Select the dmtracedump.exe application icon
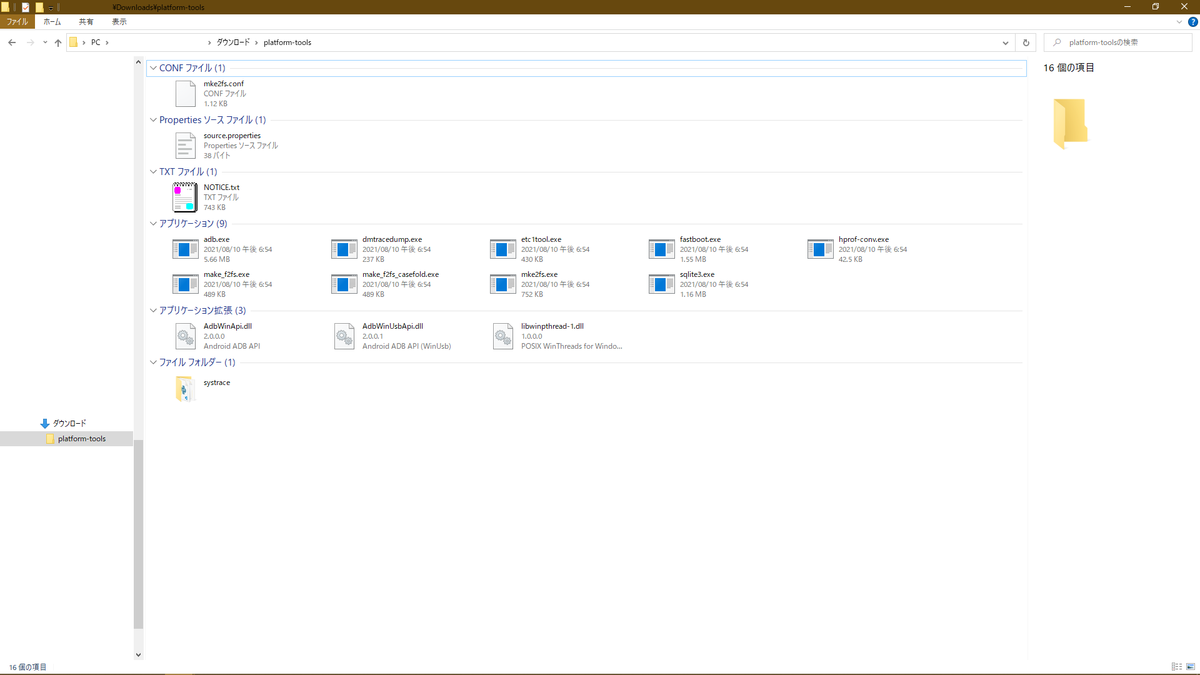The image size is (1200, 675). [344, 249]
